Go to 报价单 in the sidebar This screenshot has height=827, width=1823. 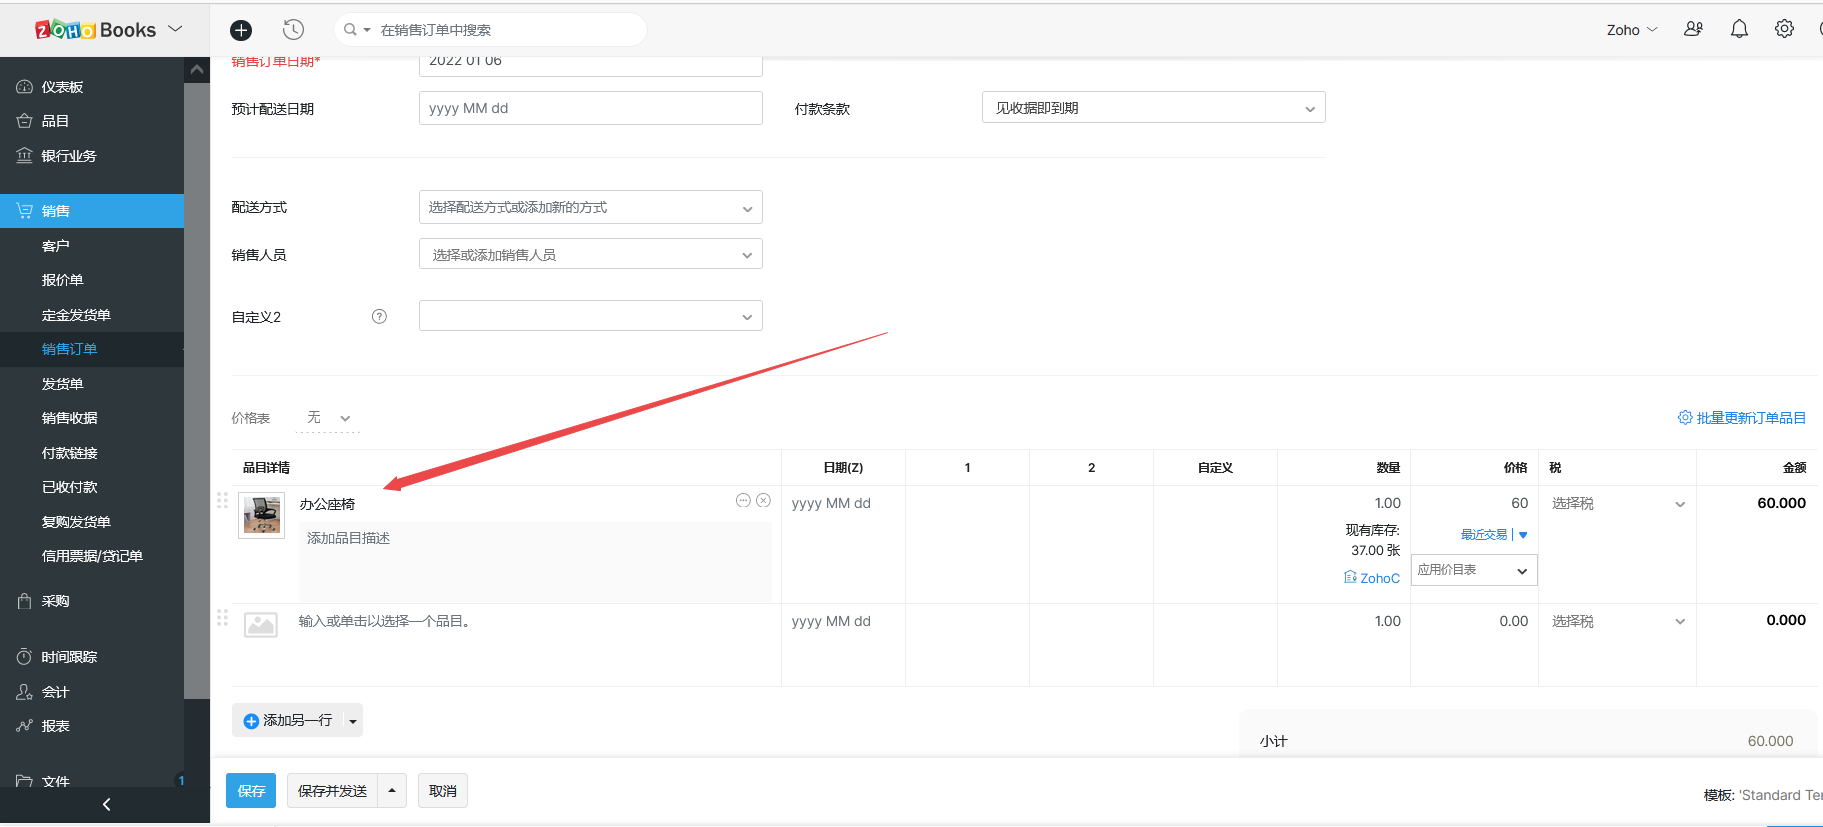(x=62, y=280)
